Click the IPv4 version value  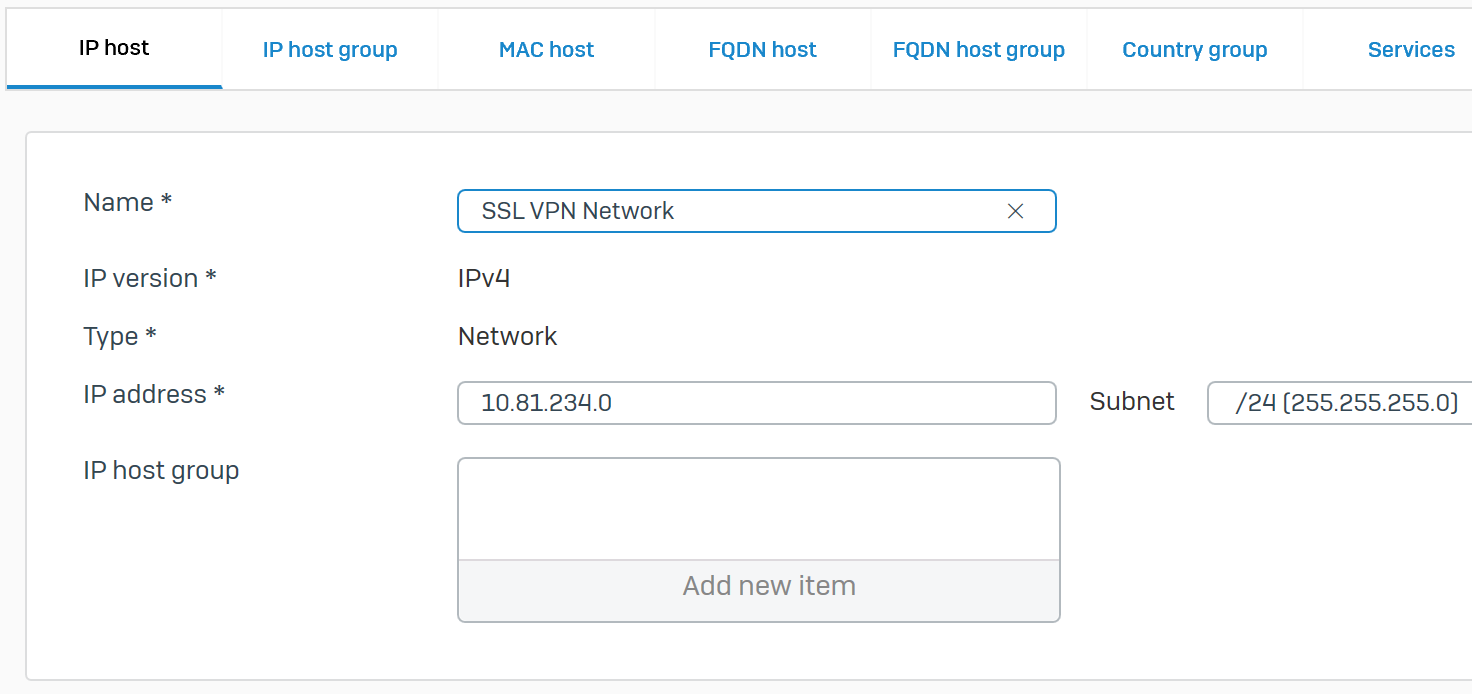(x=484, y=278)
